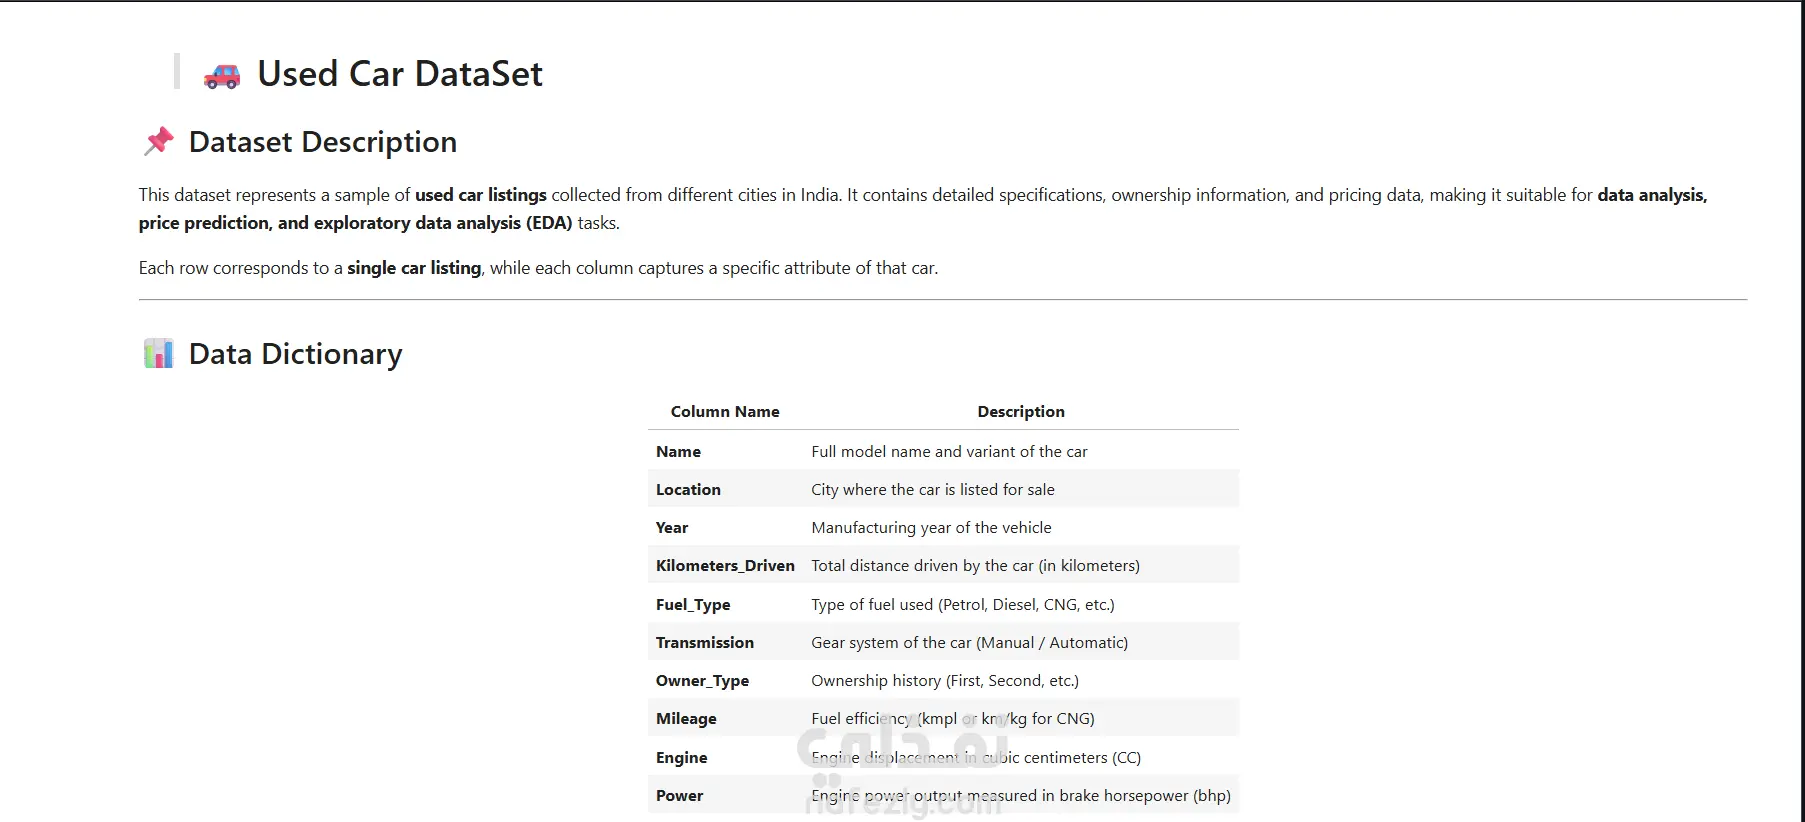
Task: Select the "Dataset Description" heading
Action: [322, 142]
